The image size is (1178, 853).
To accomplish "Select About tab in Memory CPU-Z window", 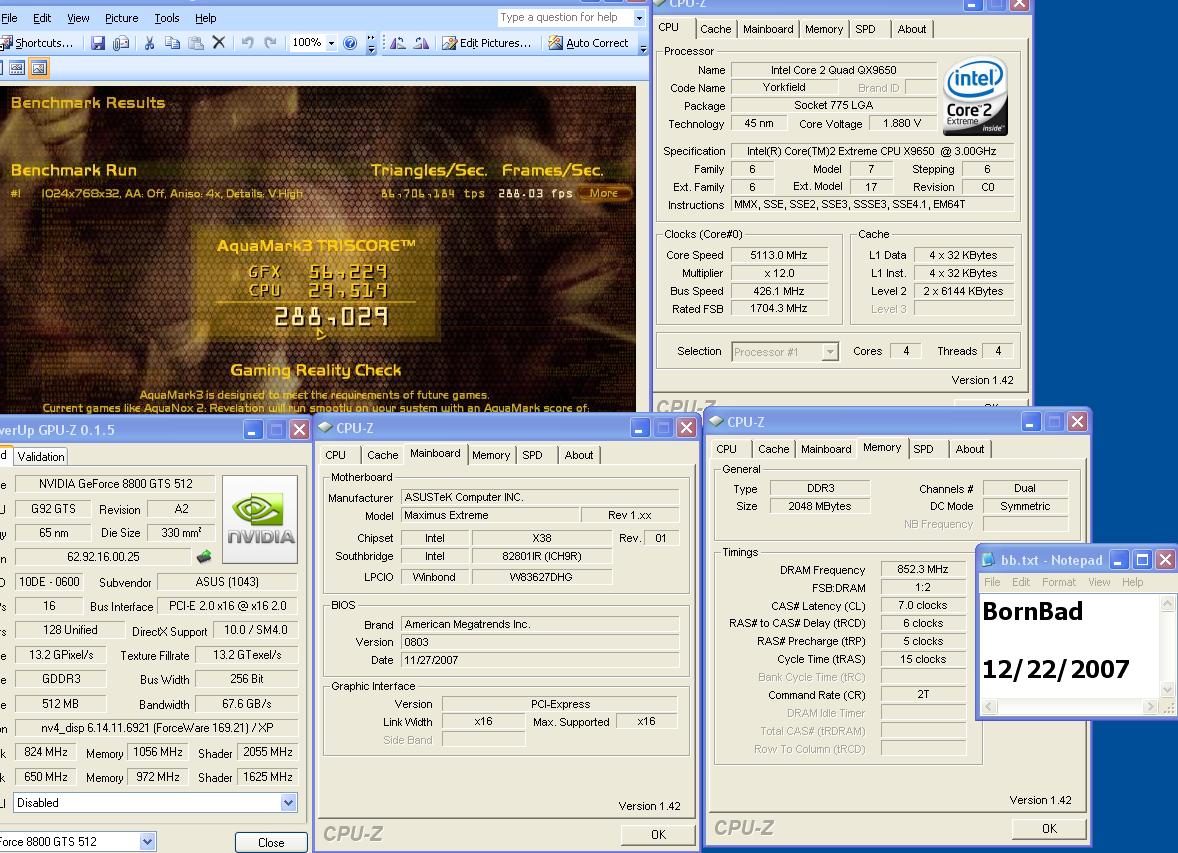I will coord(970,449).
